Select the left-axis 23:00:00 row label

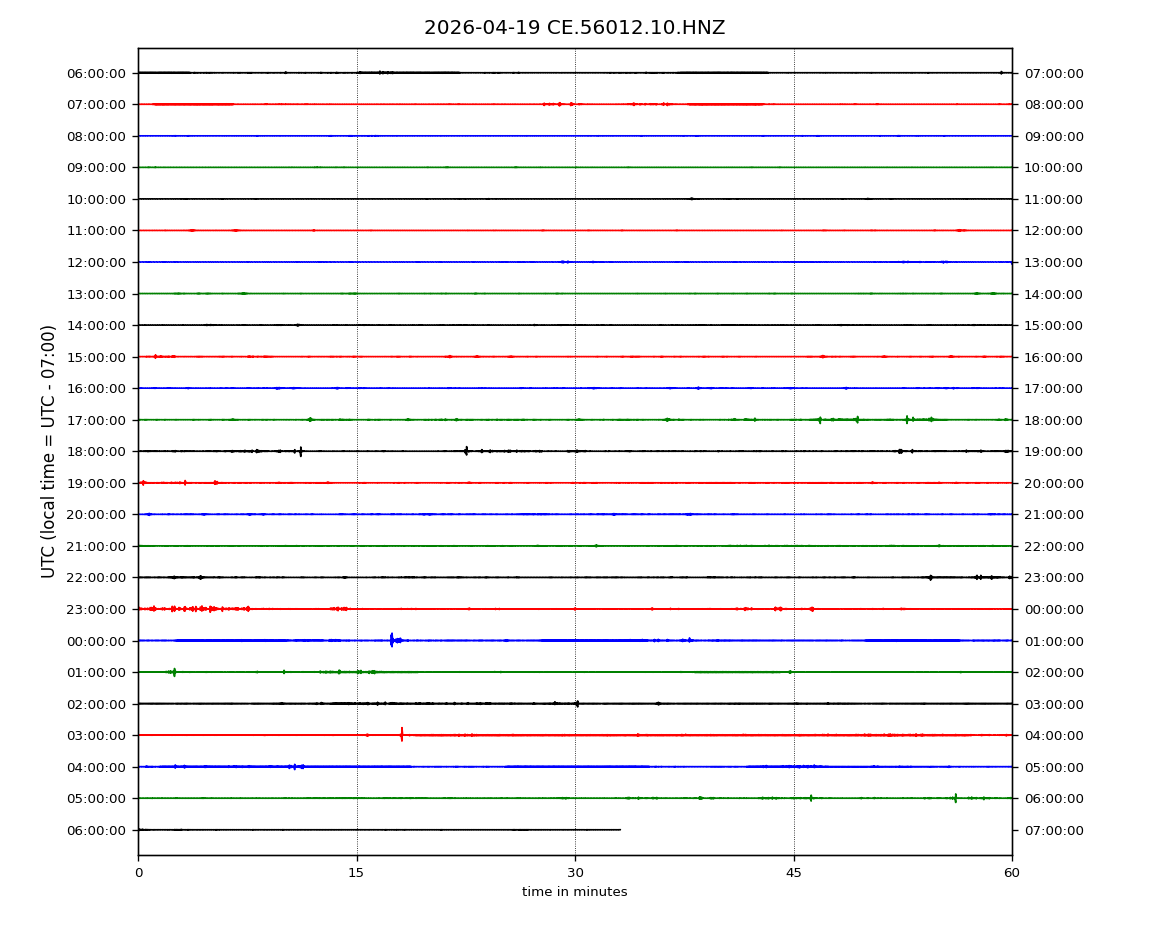(96, 609)
